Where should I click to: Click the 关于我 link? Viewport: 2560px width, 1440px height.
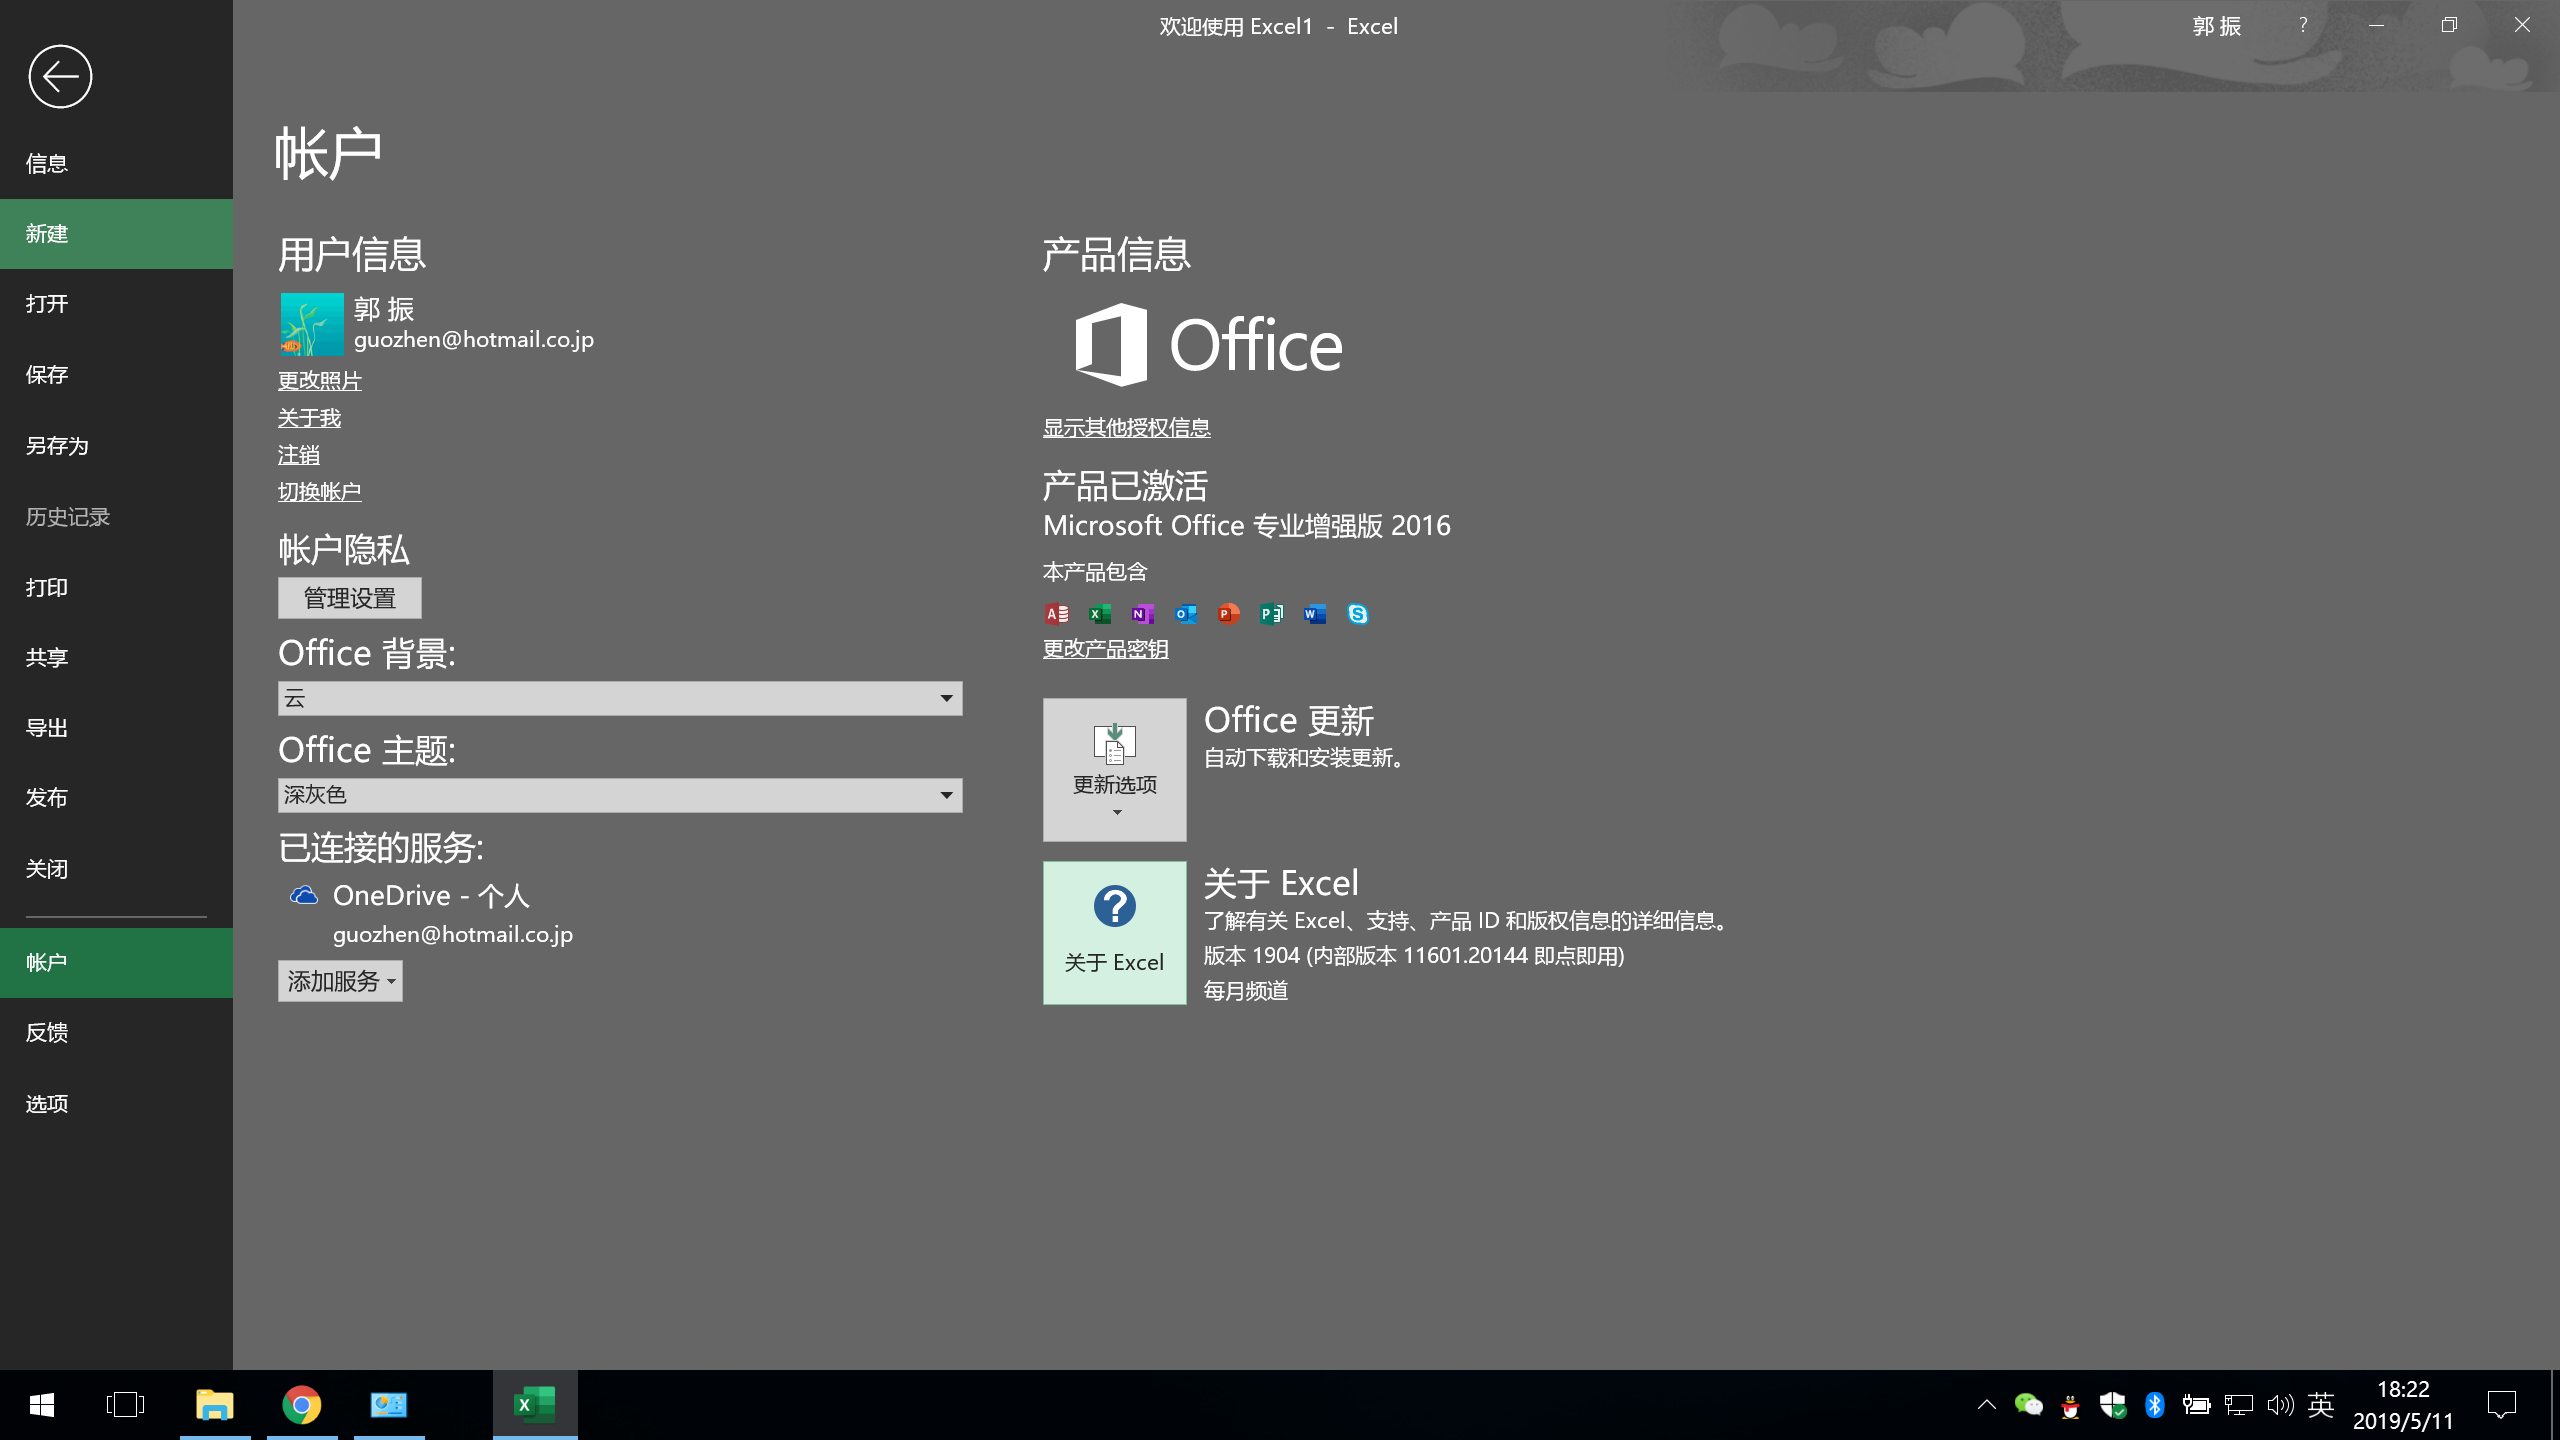309,418
